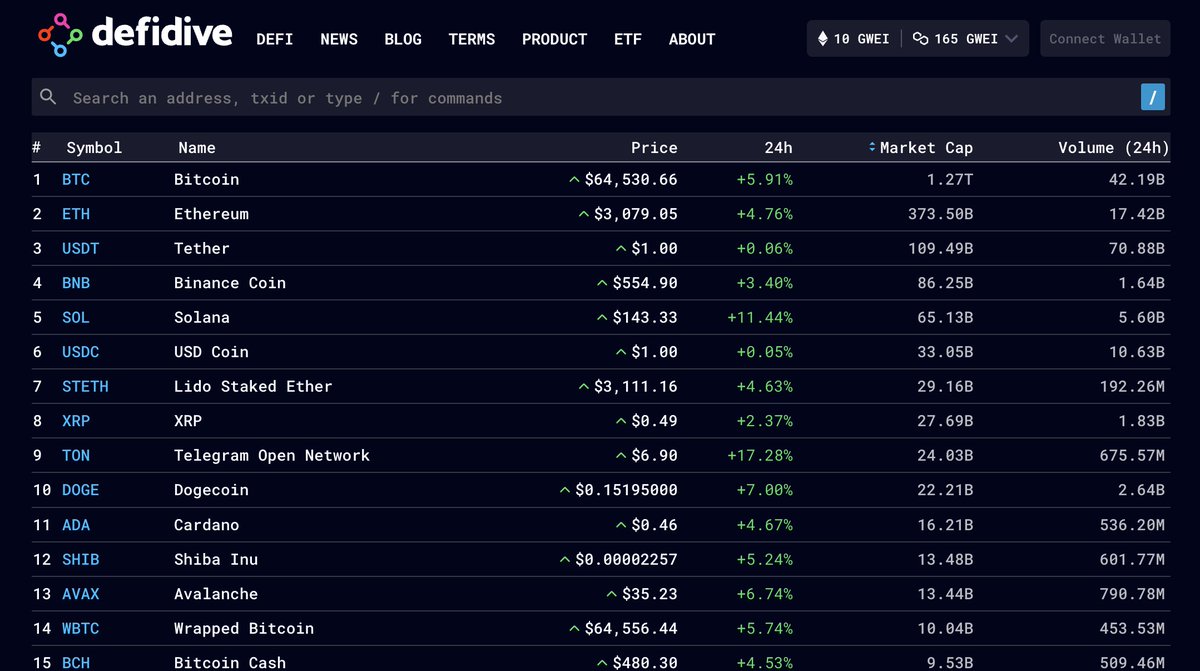Click the 70.88B Tether volume
Screen dimensions: 1200x671
(x=1137, y=249)
